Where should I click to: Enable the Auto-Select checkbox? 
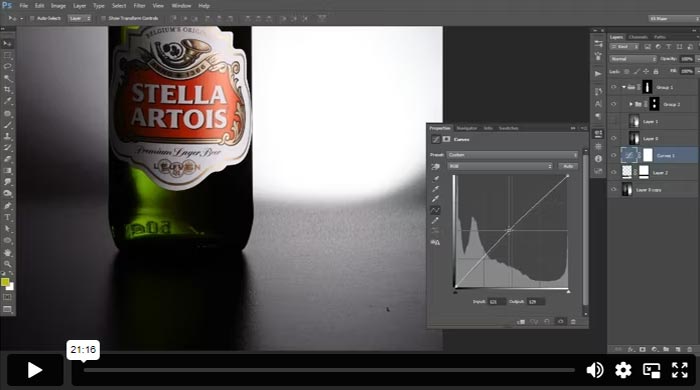32,18
